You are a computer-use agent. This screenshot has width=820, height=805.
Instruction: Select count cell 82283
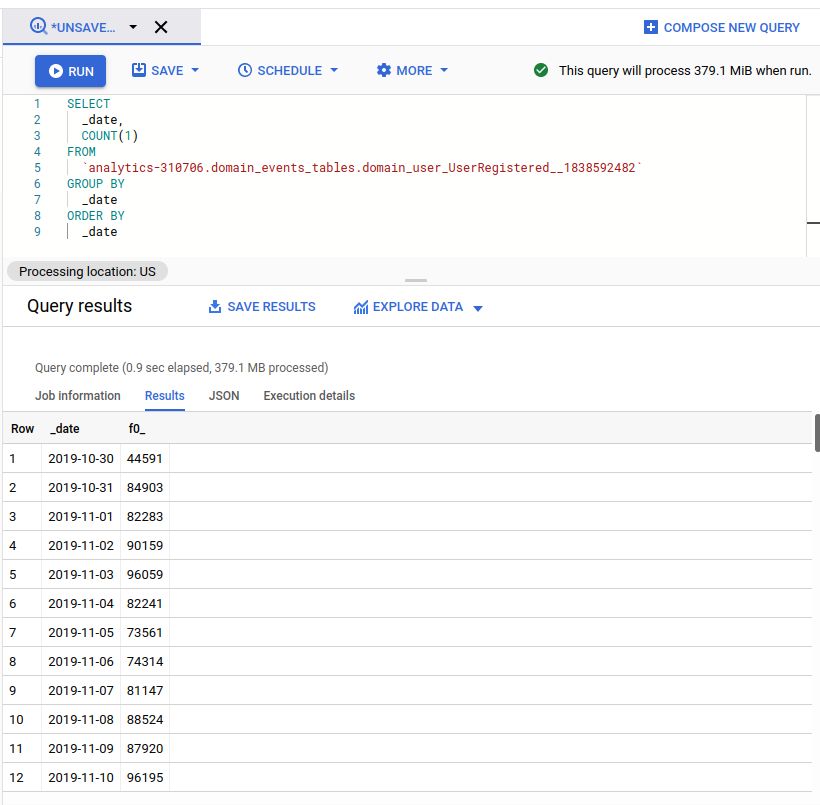tap(145, 517)
